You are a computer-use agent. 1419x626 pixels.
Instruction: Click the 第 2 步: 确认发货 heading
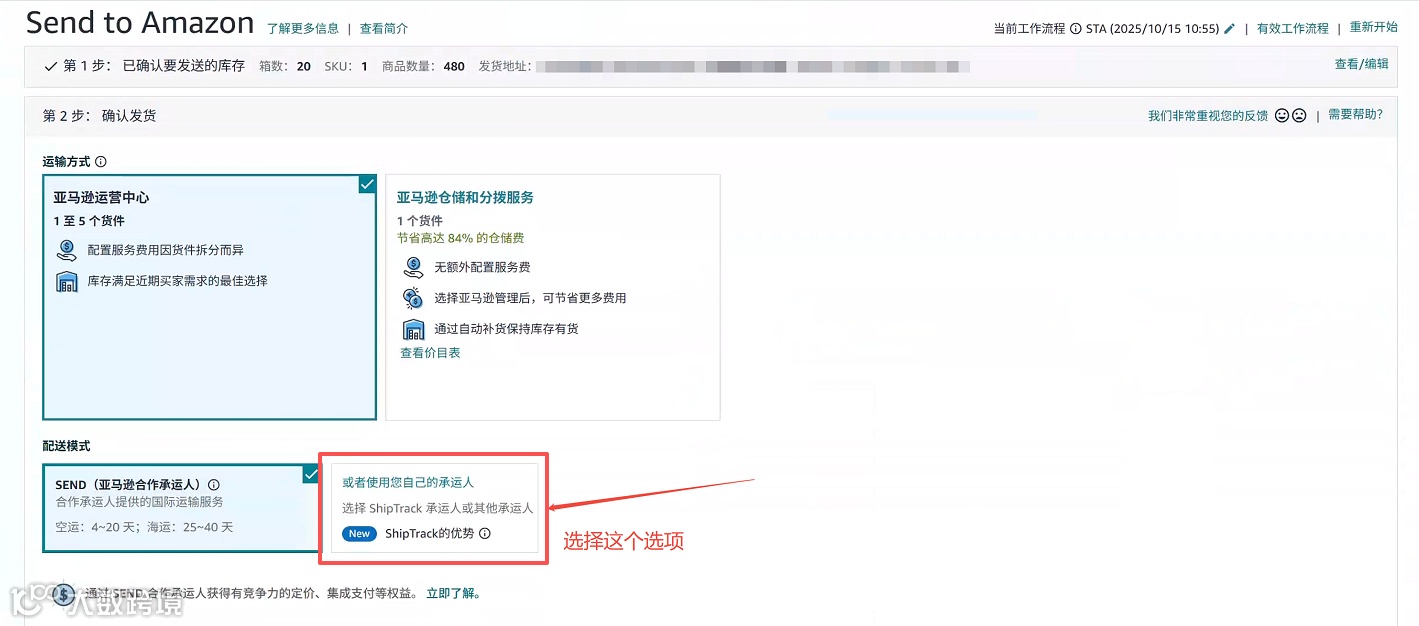(x=100, y=116)
